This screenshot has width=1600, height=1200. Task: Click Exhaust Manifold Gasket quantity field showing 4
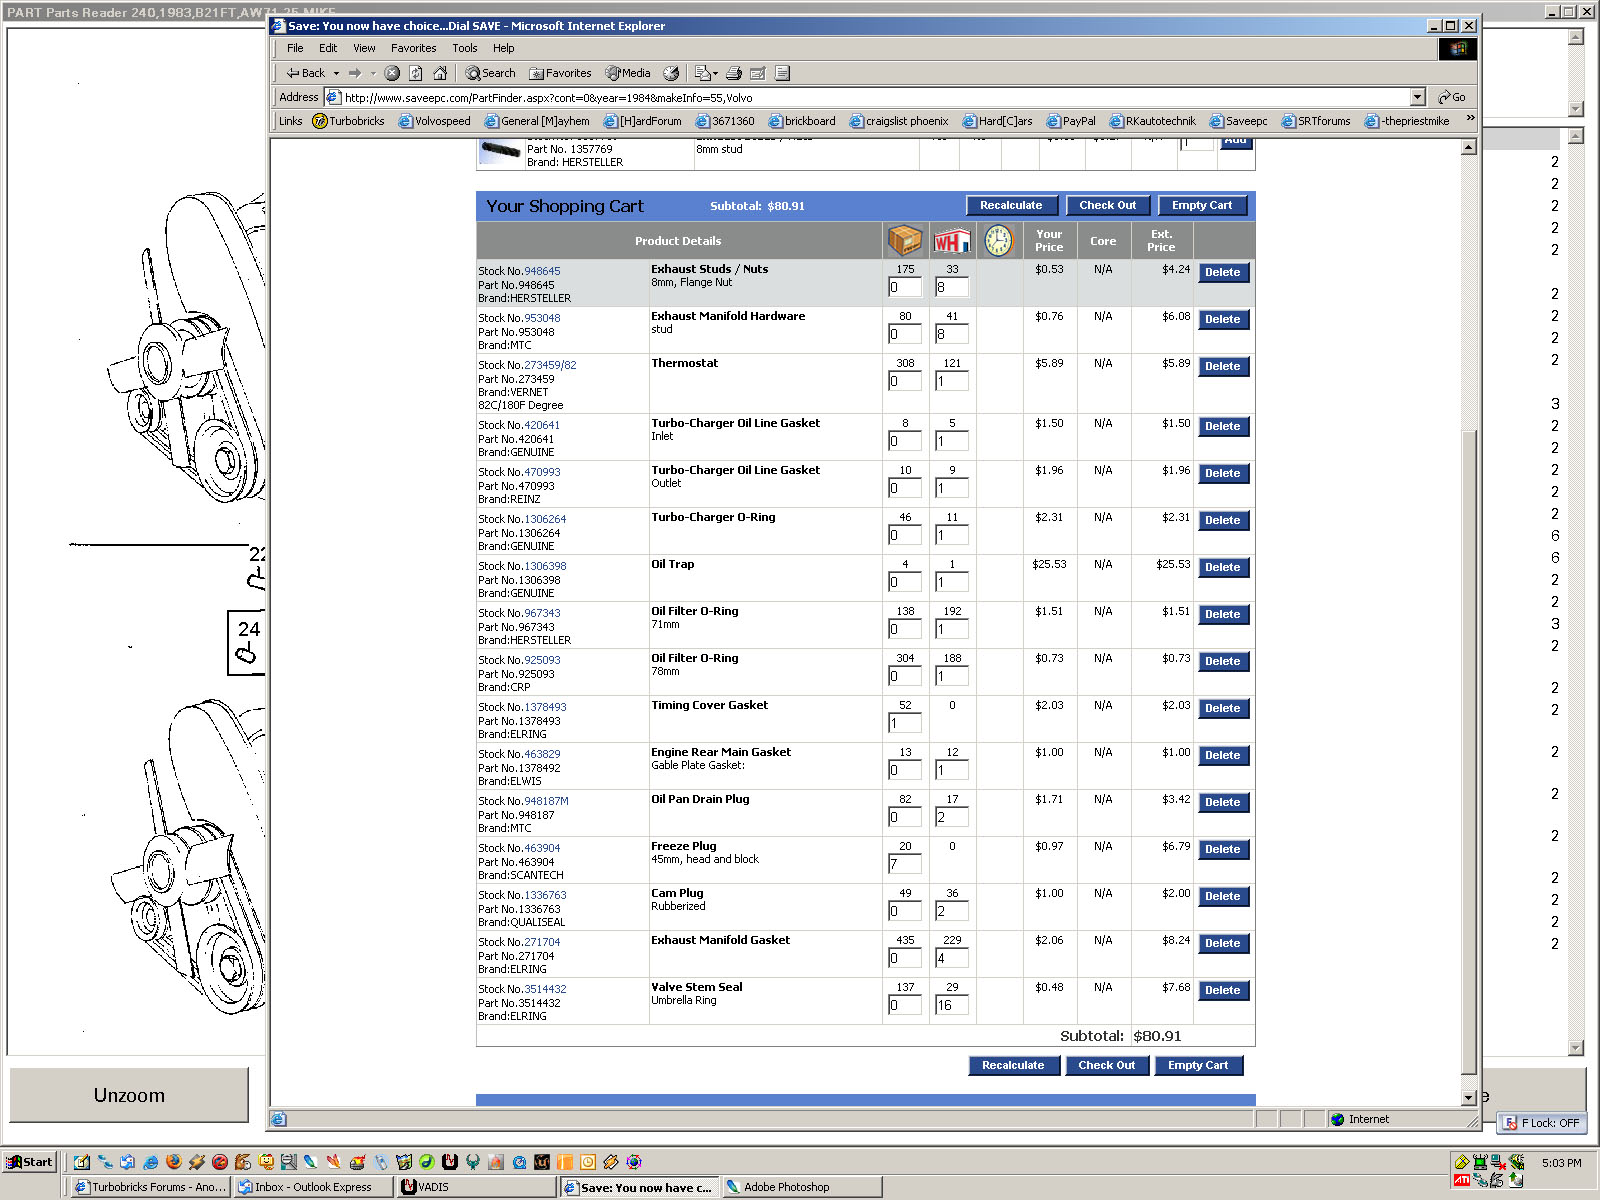click(952, 958)
